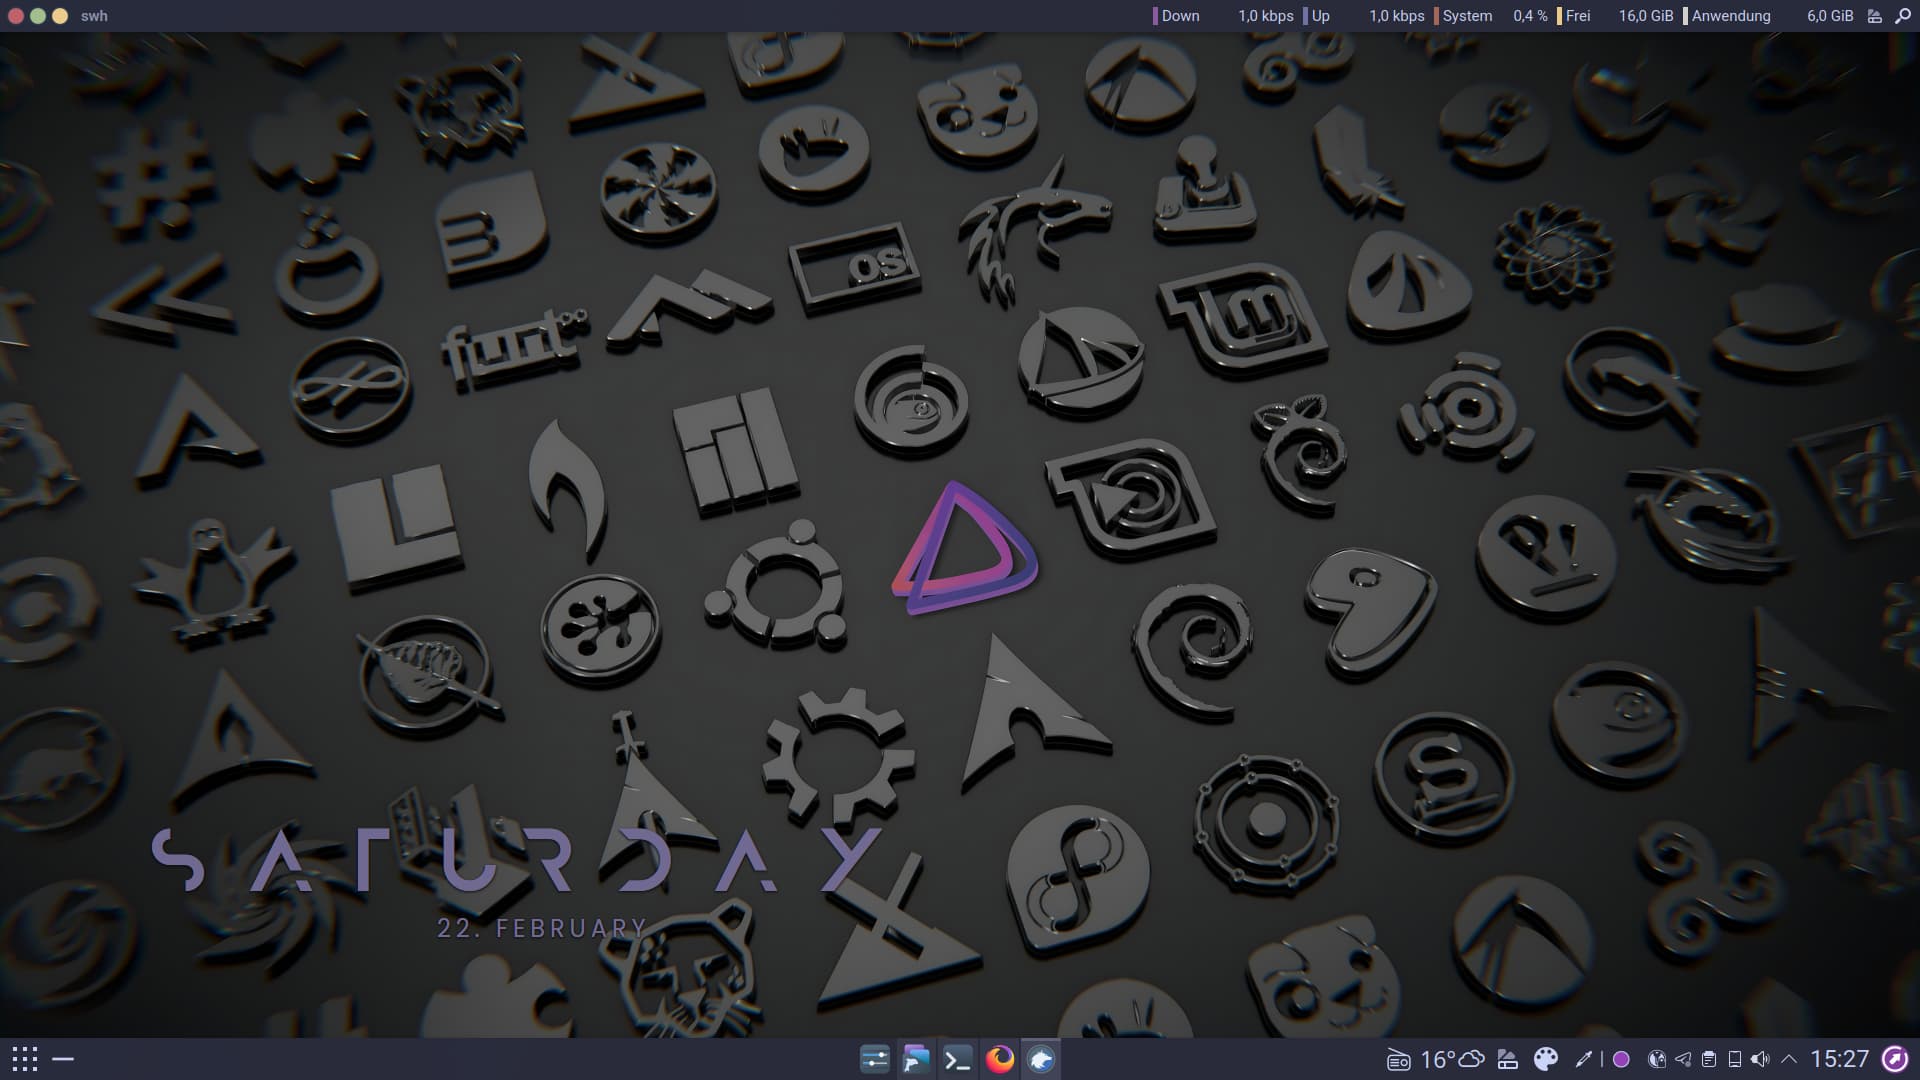Click the bottom panel desktop-layout icon

pos(1508,1059)
